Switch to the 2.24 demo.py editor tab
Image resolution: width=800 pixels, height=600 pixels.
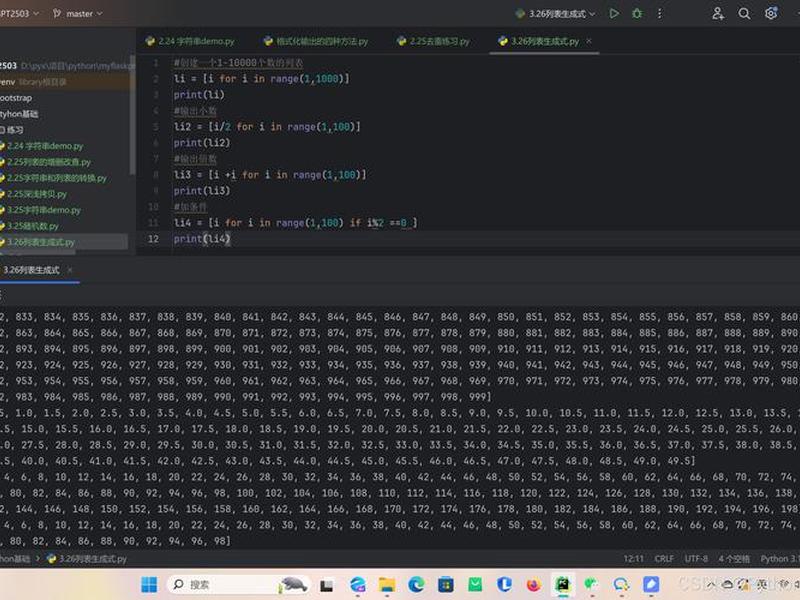click(x=190, y=41)
